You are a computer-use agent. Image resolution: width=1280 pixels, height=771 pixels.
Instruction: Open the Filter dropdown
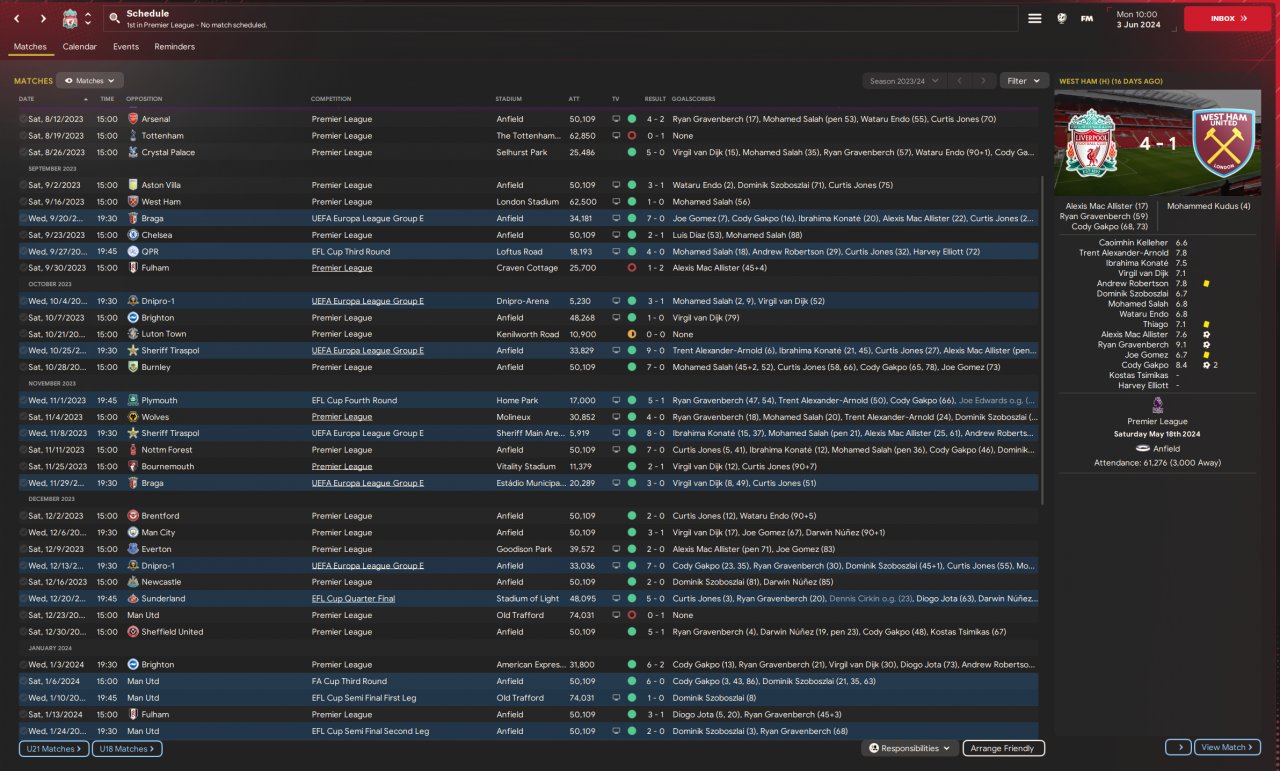[x=1024, y=81]
